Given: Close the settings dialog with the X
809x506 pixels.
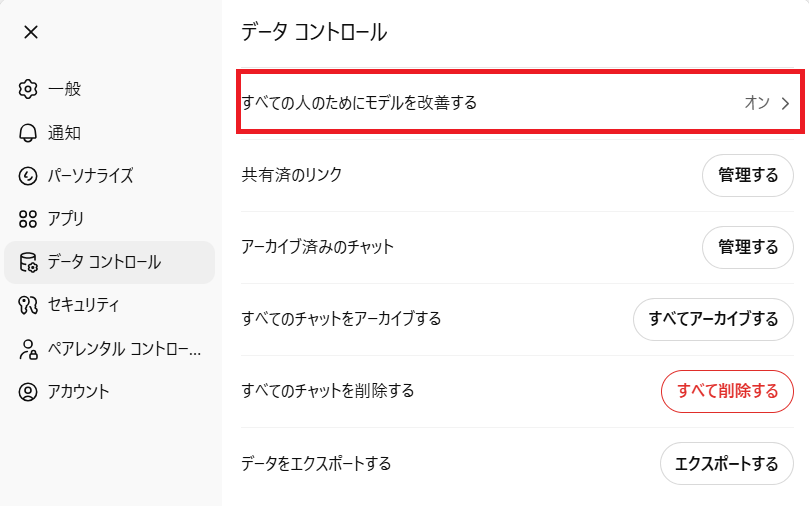Looking at the screenshot, I should [x=31, y=32].
